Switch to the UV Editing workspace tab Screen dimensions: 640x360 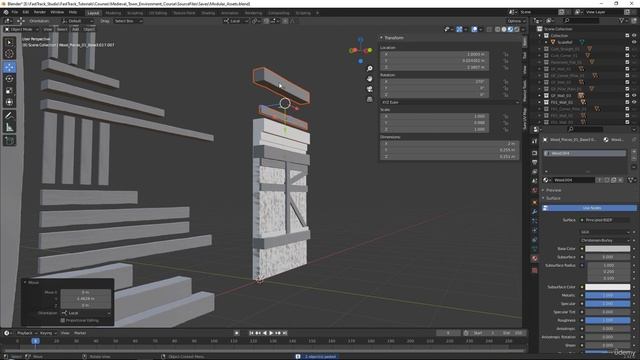pos(158,13)
